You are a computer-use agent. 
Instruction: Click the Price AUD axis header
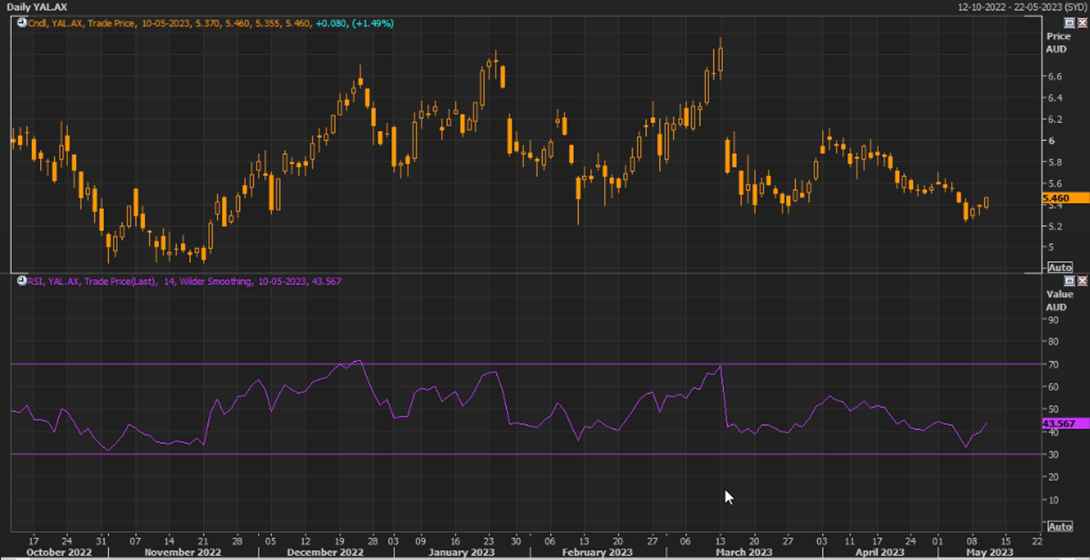pos(1057,42)
